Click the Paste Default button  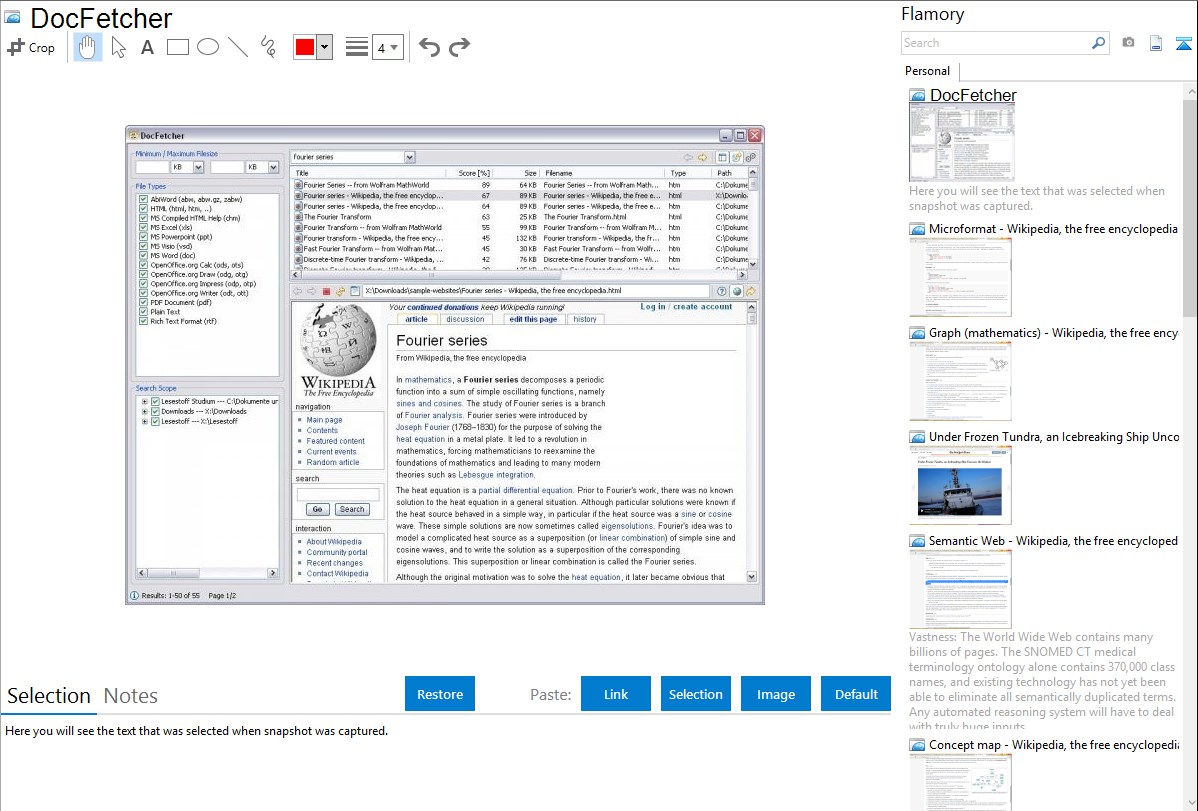pos(856,694)
